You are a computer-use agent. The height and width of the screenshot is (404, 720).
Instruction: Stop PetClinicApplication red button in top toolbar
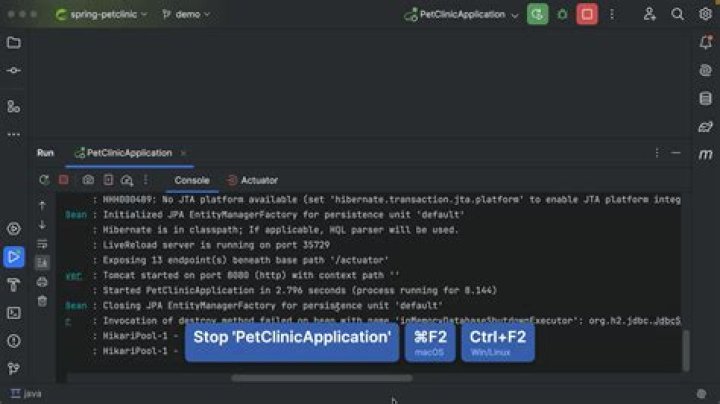click(x=587, y=14)
